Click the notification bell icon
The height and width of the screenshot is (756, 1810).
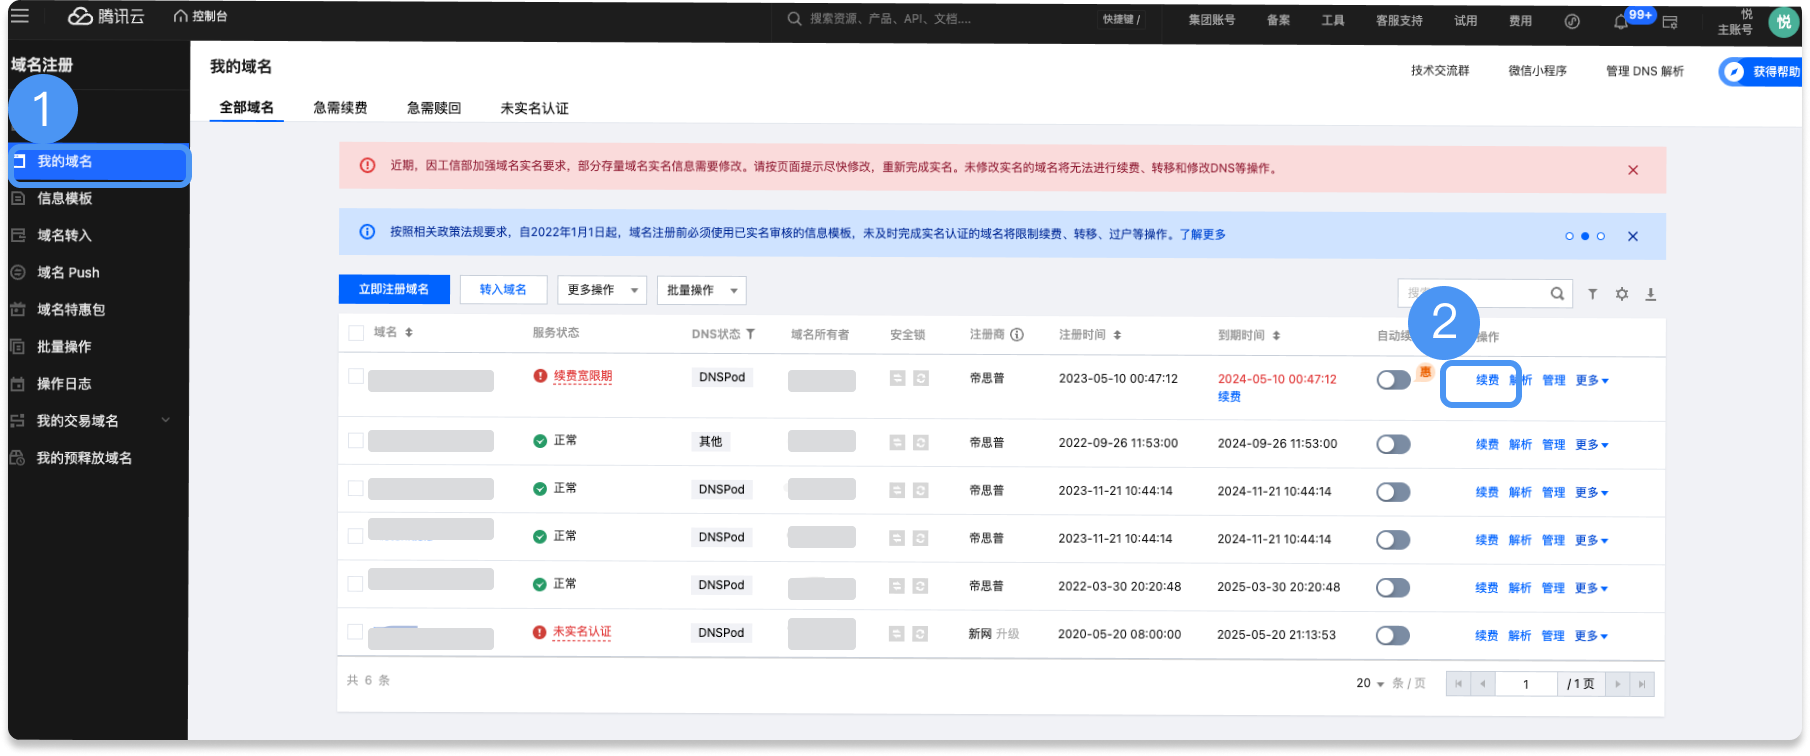(1621, 21)
